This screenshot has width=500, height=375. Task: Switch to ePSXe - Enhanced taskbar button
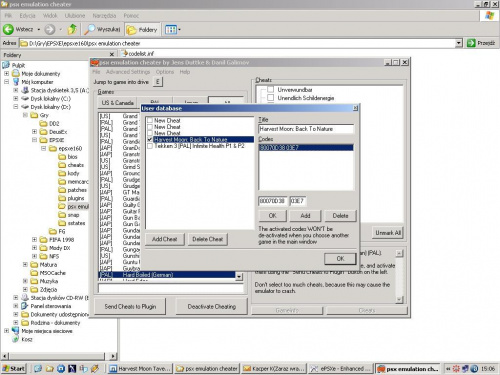341,369
